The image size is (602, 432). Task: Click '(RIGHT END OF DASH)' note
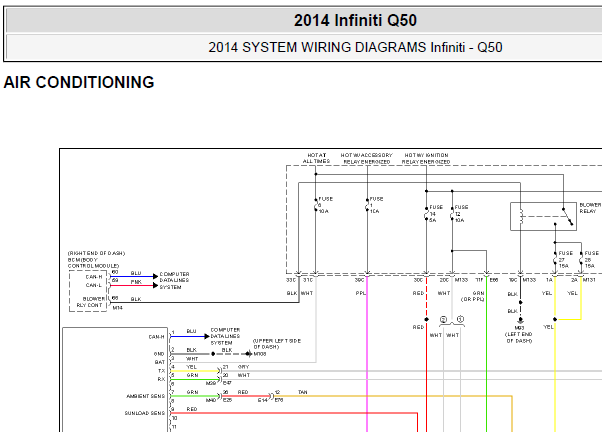click(x=96, y=253)
